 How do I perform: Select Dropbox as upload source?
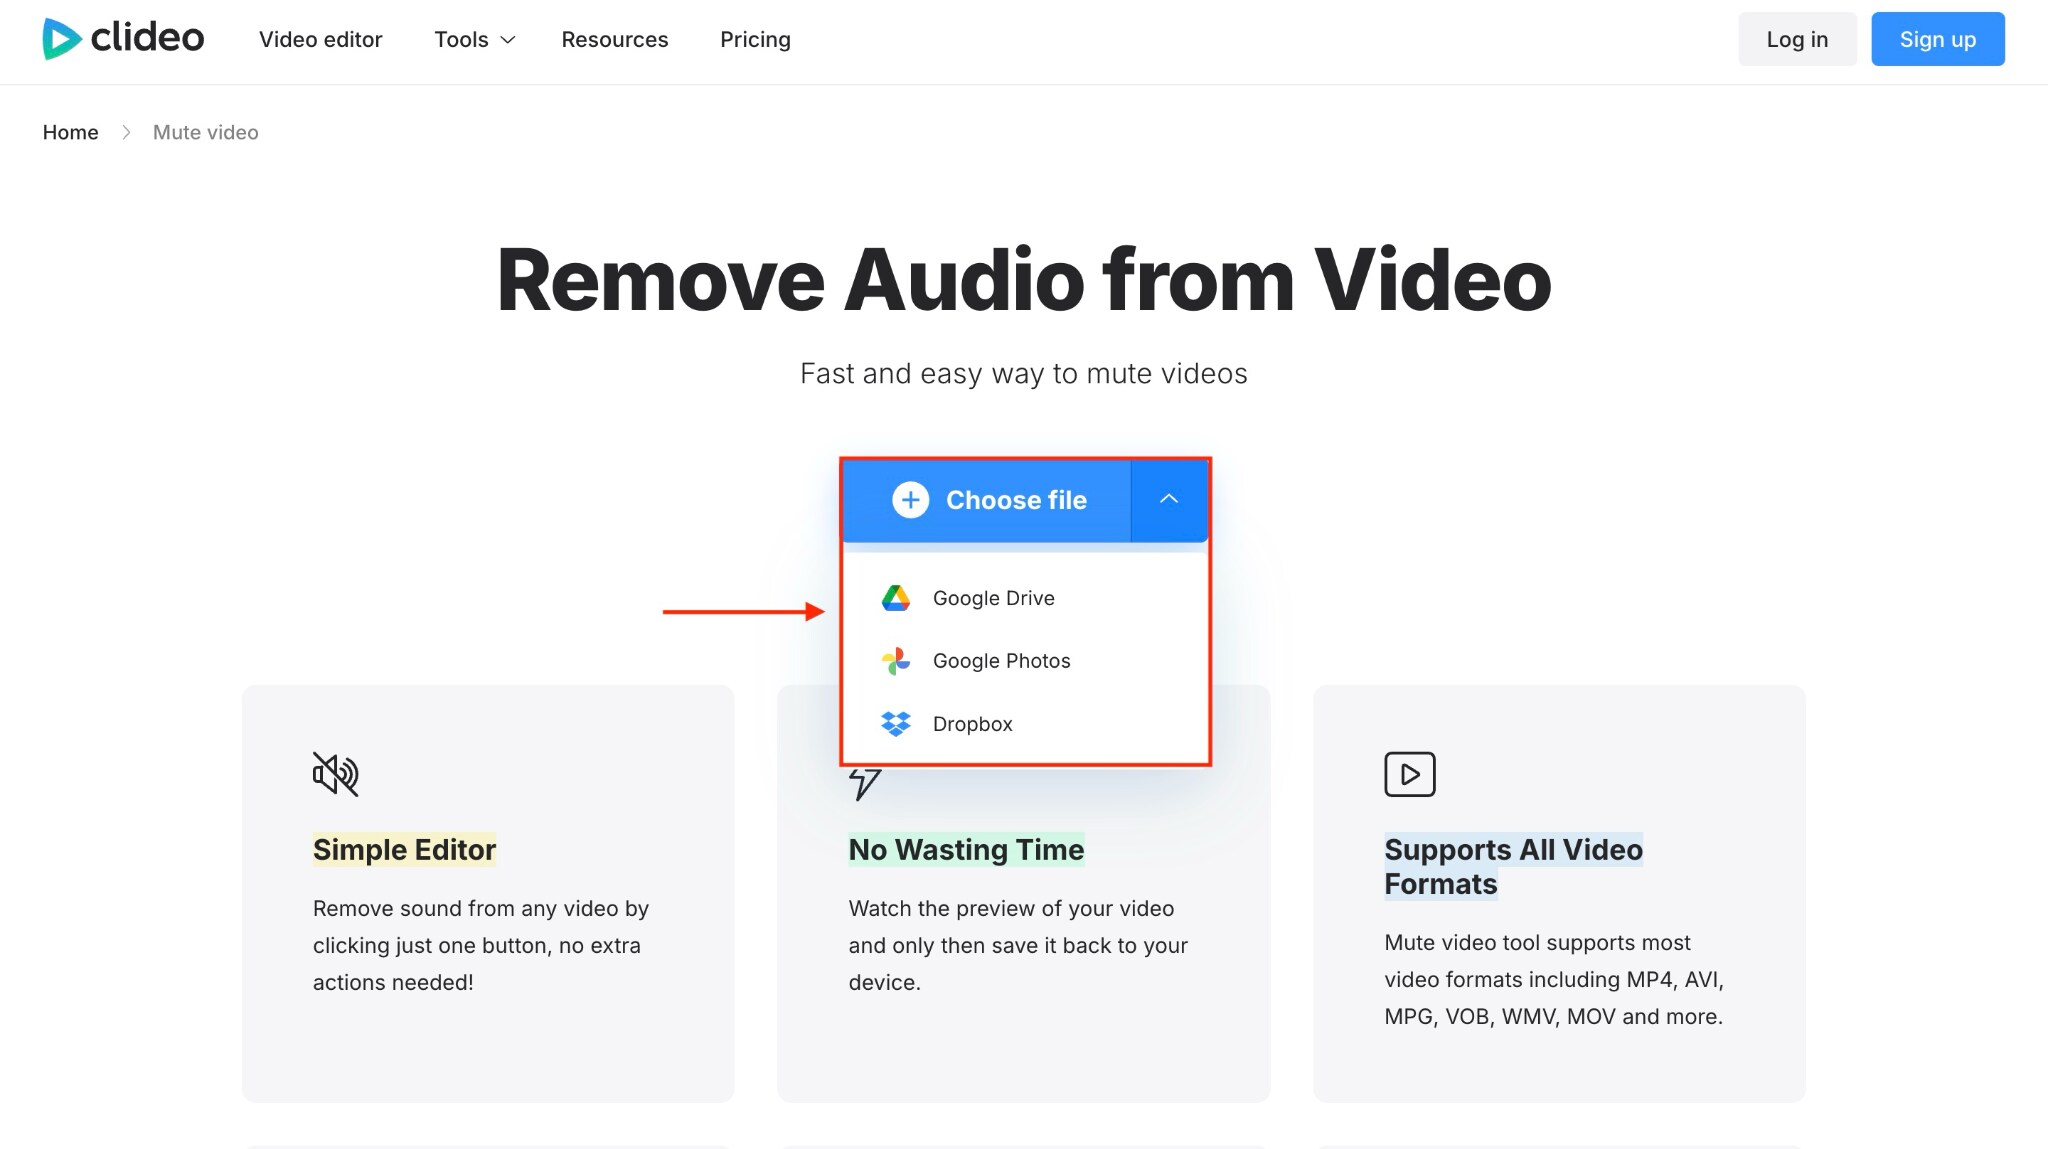point(1025,724)
